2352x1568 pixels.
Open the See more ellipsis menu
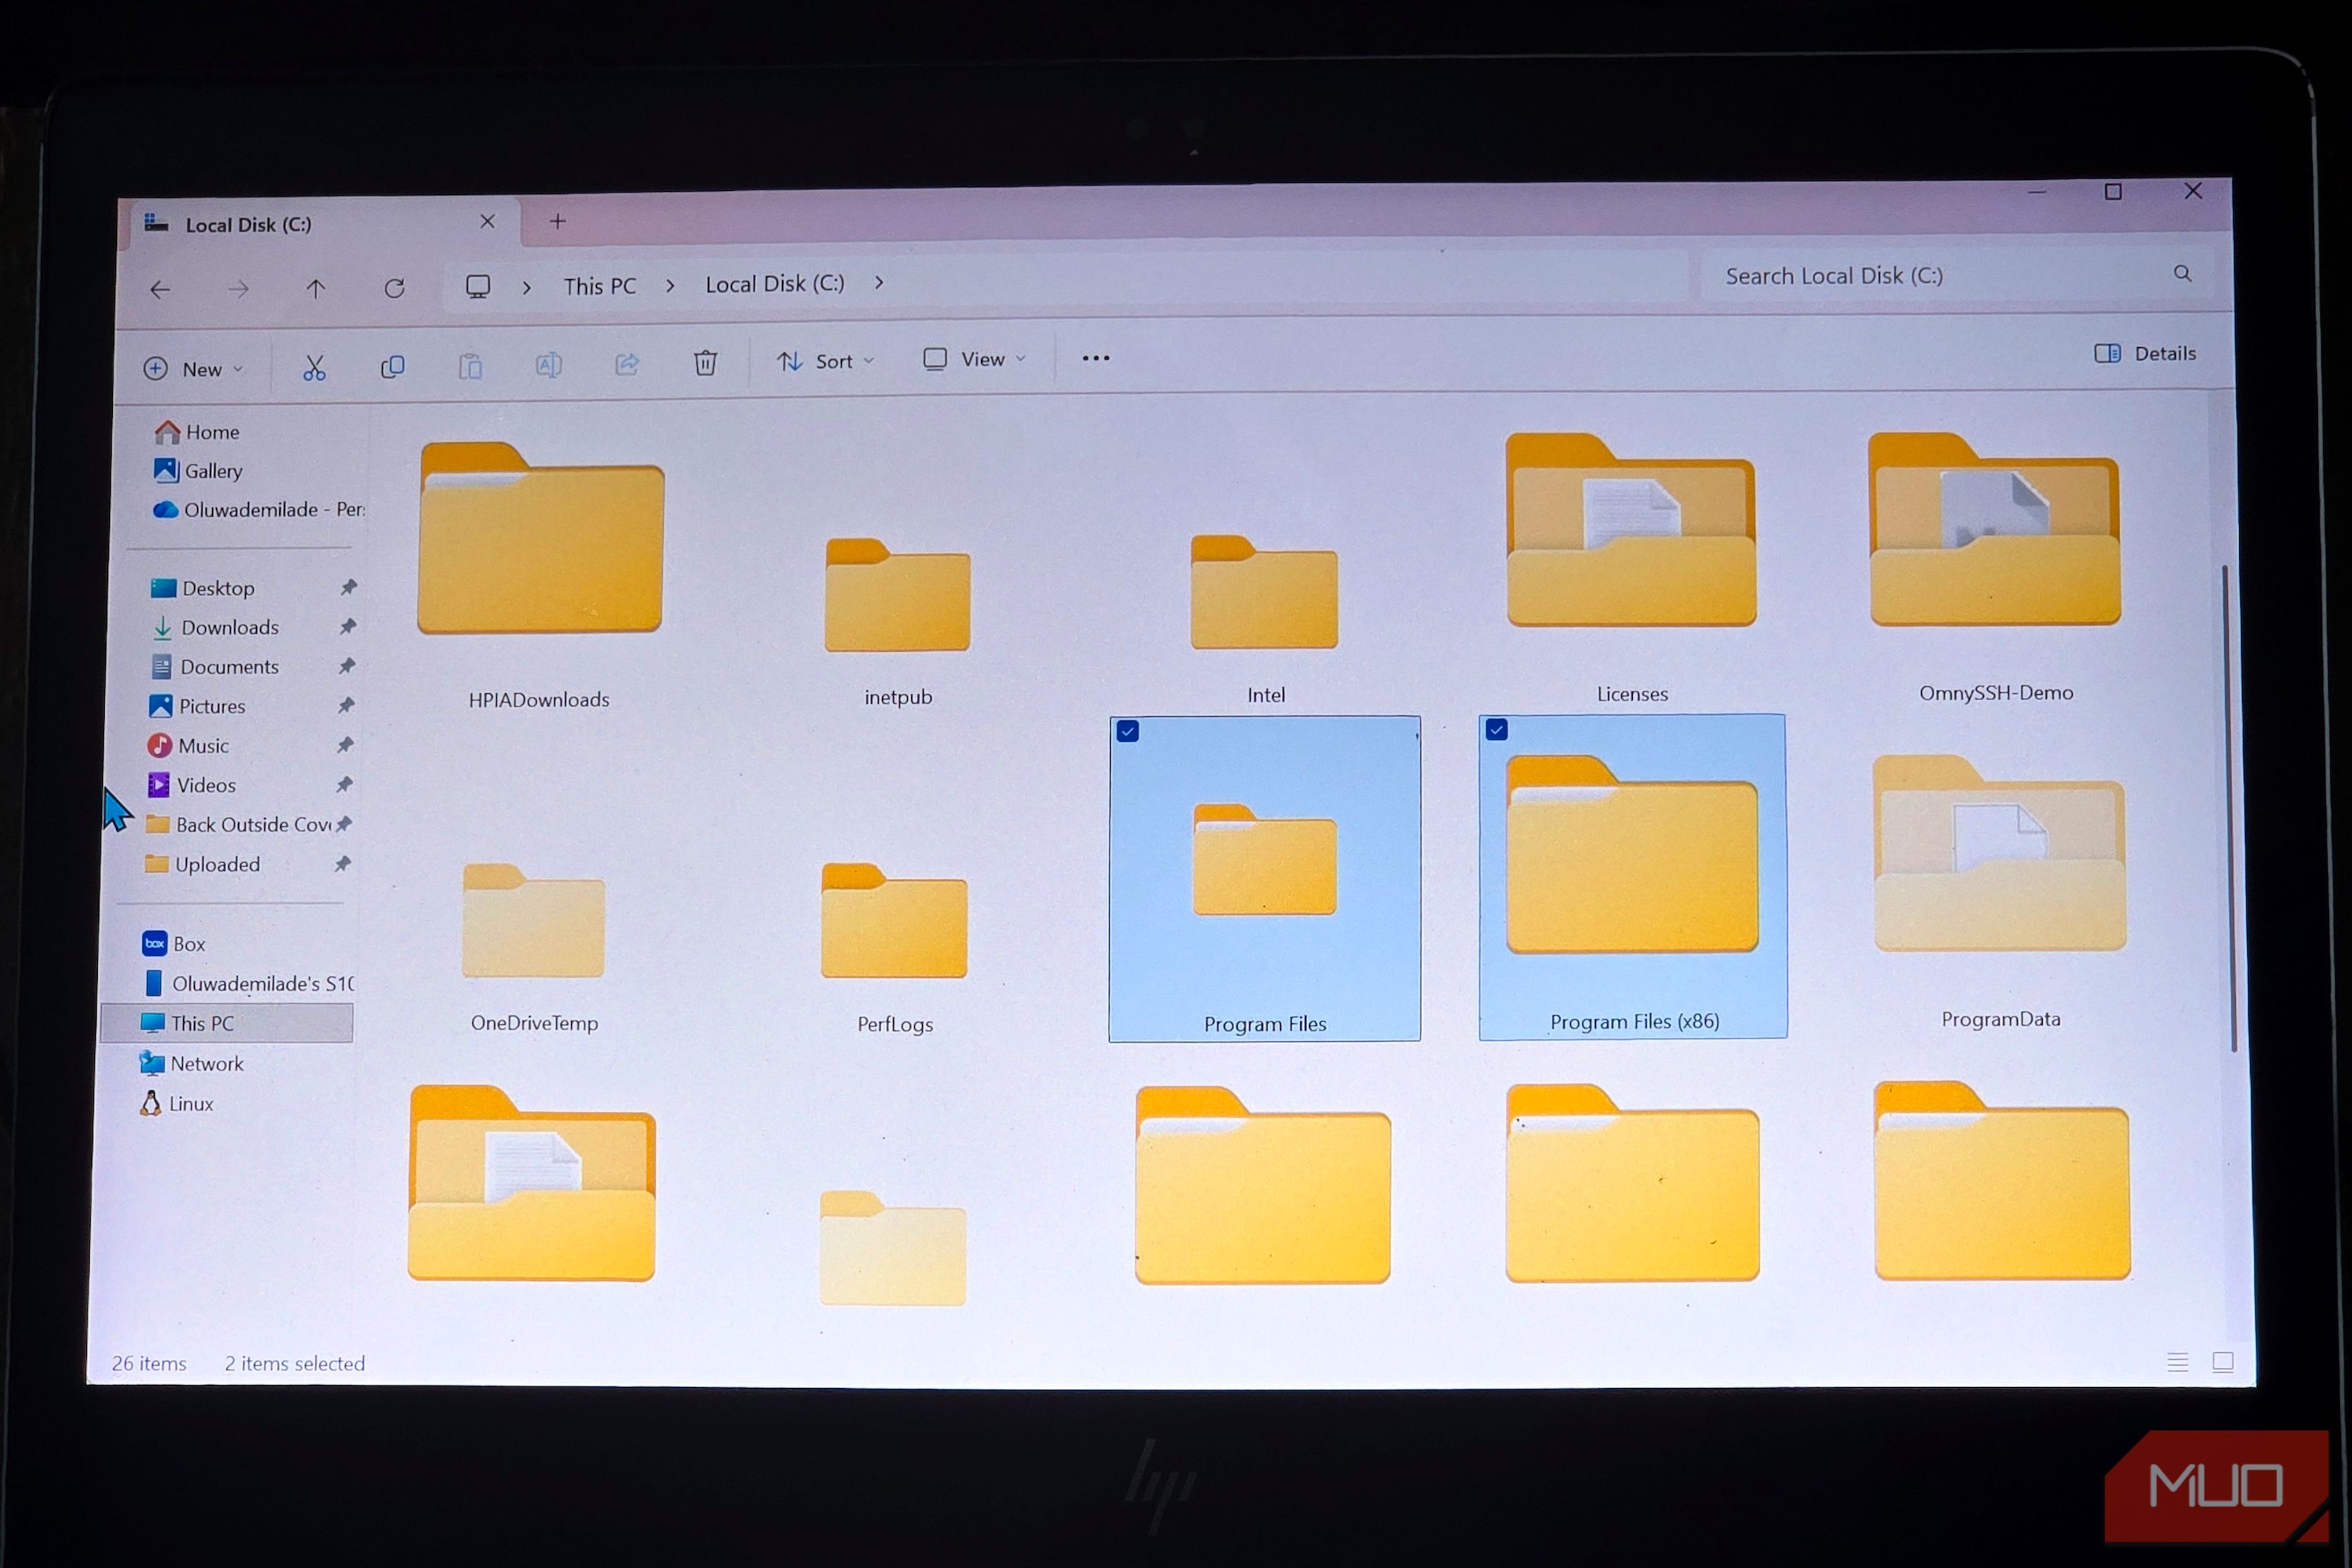(1095, 358)
